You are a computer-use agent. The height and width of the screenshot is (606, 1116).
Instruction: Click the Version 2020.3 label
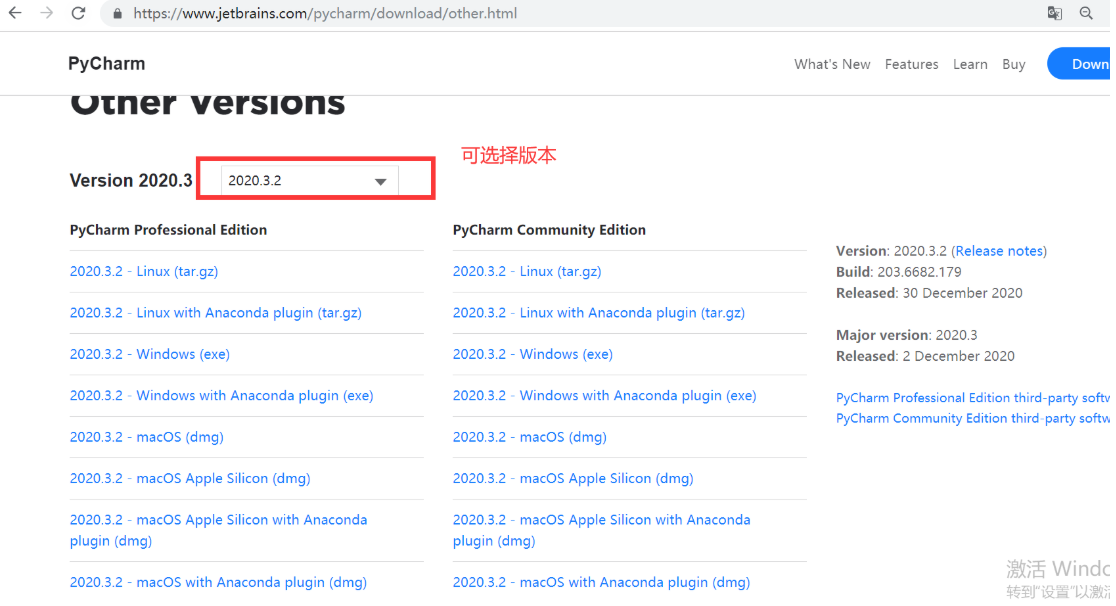pos(131,180)
